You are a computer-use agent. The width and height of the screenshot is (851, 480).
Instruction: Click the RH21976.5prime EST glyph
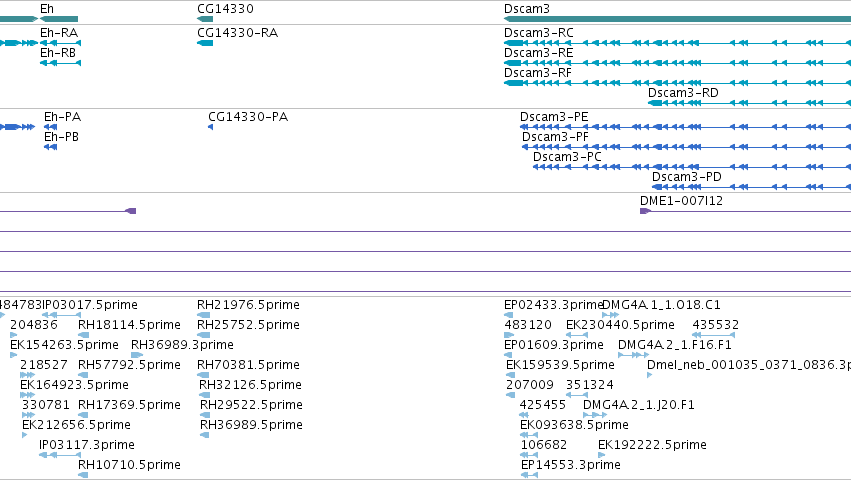(204, 315)
